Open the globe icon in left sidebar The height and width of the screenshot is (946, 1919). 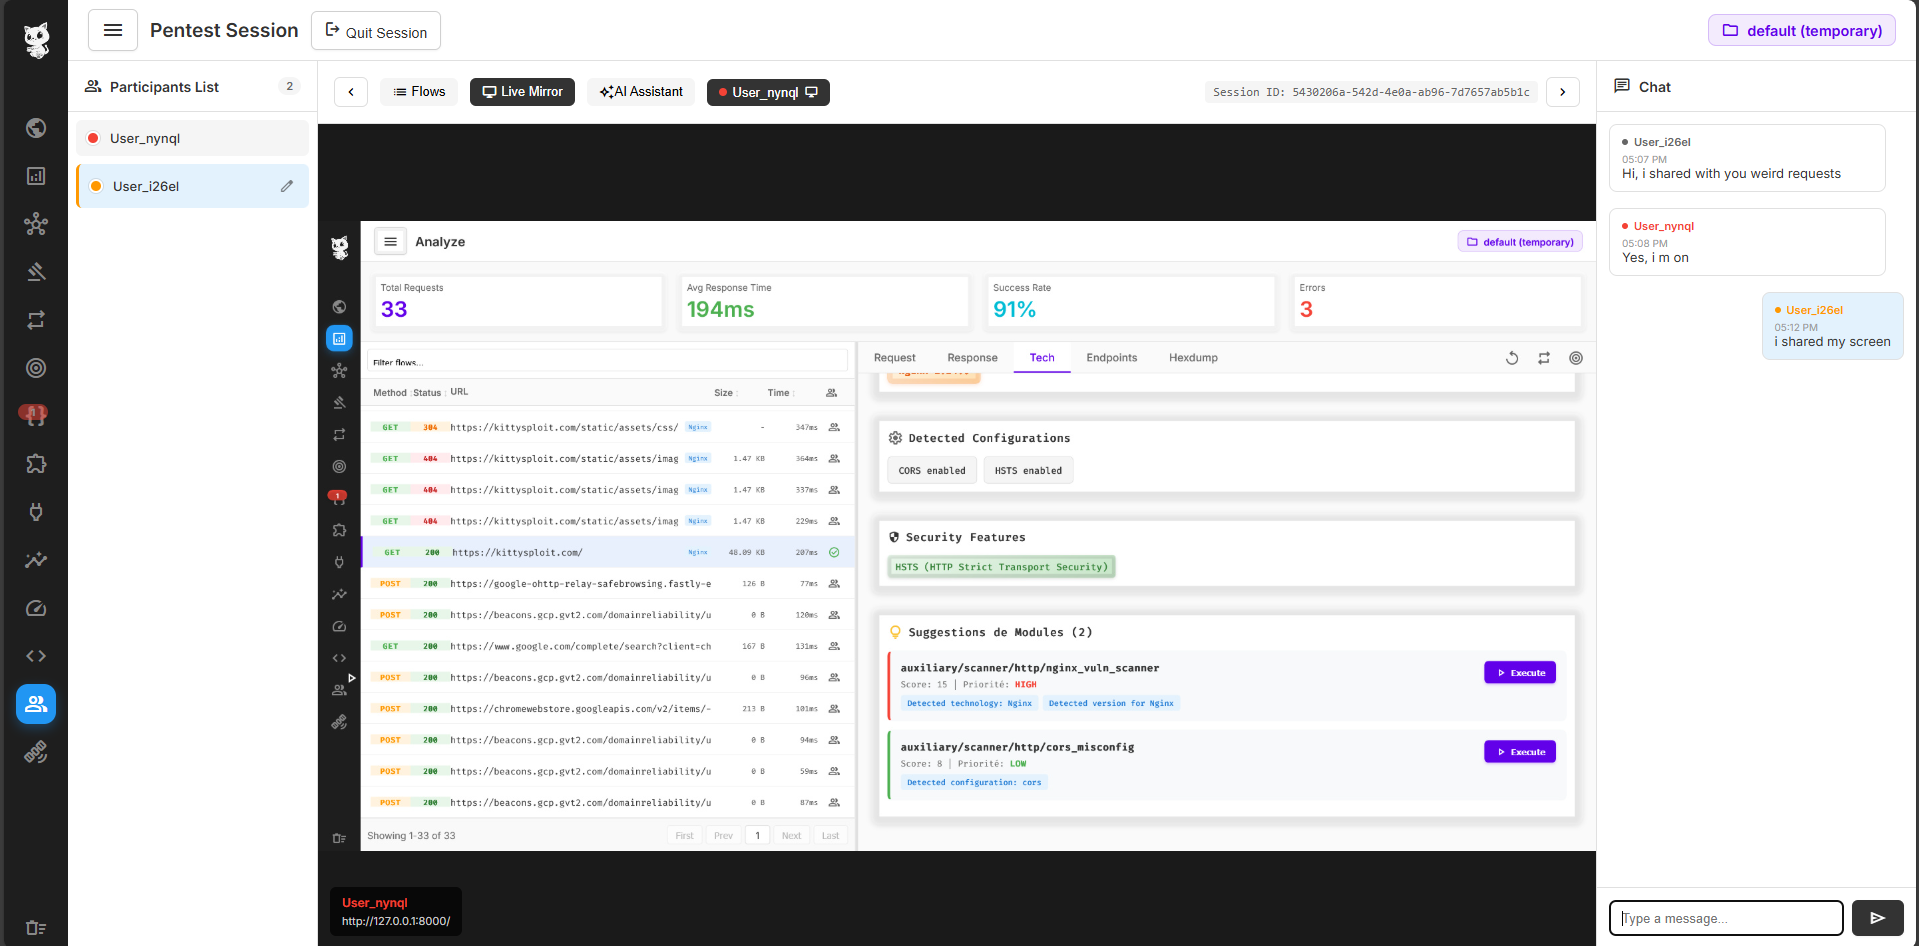click(36, 128)
